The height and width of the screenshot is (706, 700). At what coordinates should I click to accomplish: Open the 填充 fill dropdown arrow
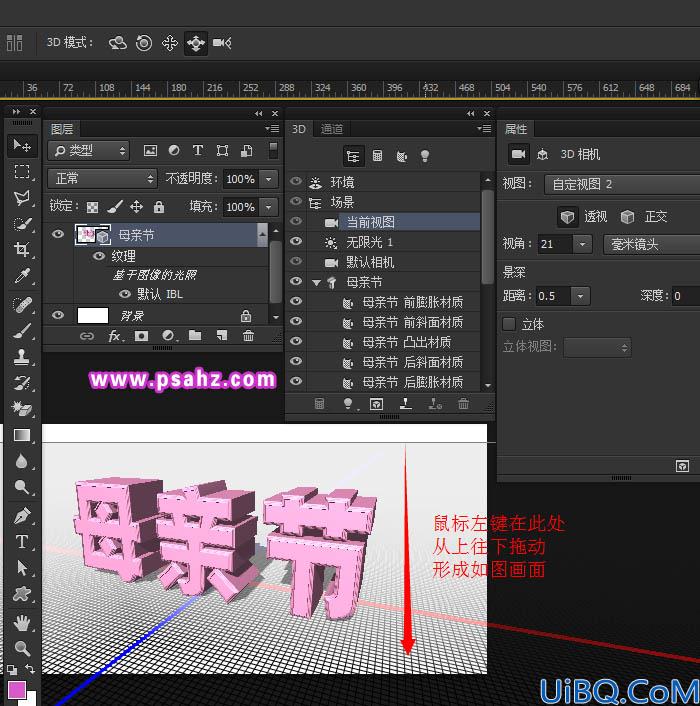point(269,207)
